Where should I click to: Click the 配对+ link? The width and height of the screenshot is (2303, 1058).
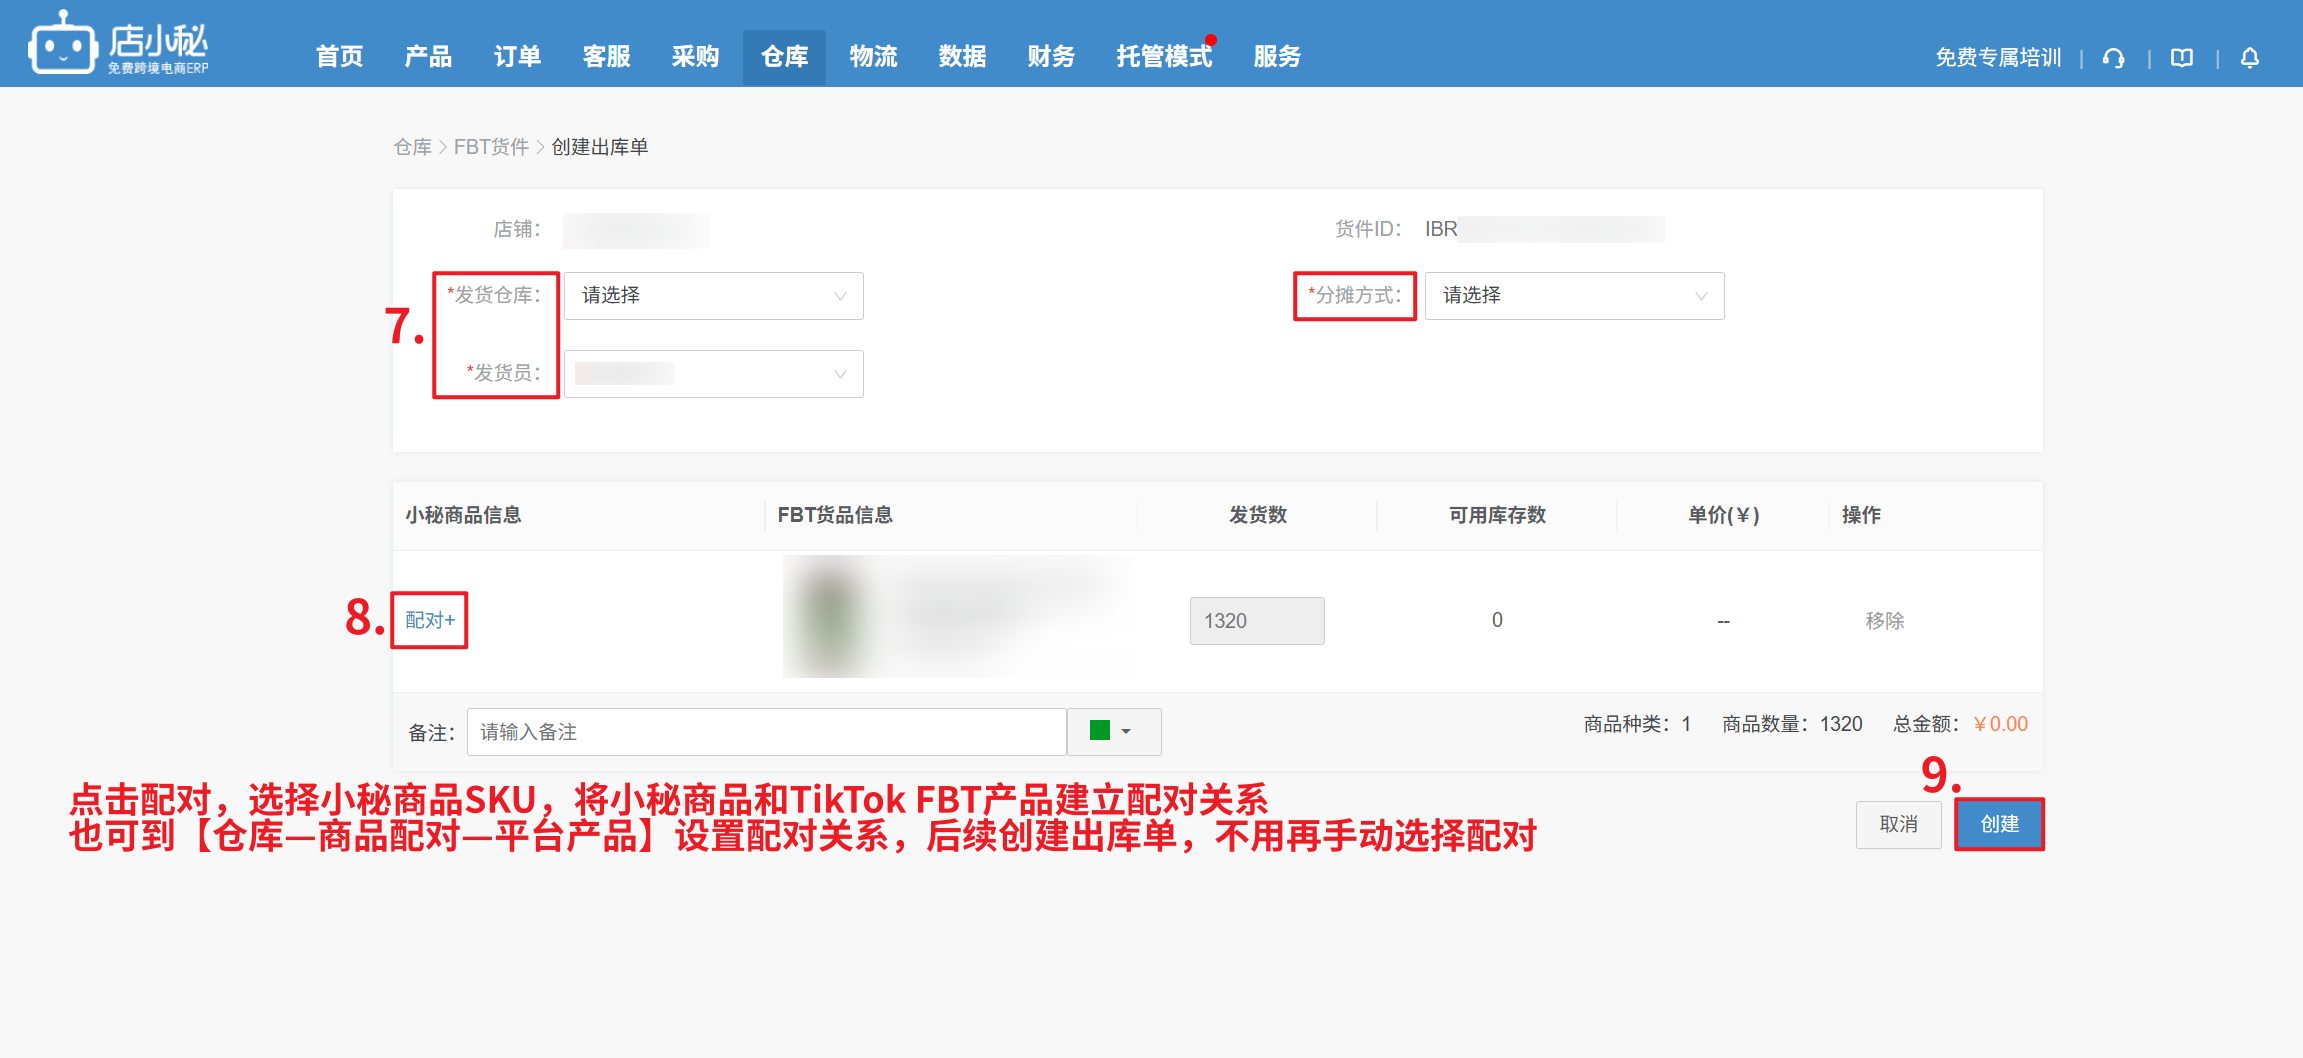tap(430, 620)
